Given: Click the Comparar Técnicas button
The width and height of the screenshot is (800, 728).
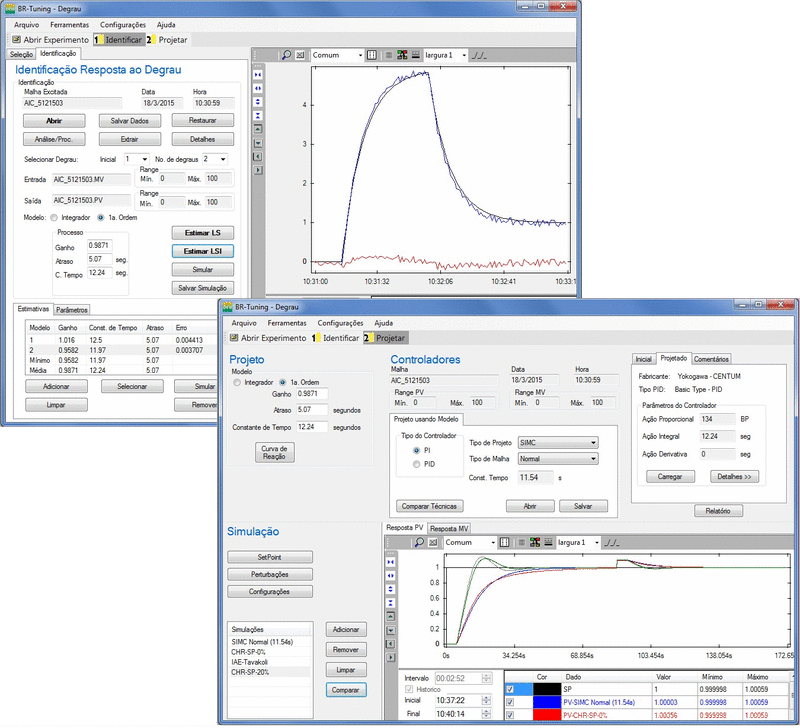Looking at the screenshot, I should pyautogui.click(x=429, y=506).
